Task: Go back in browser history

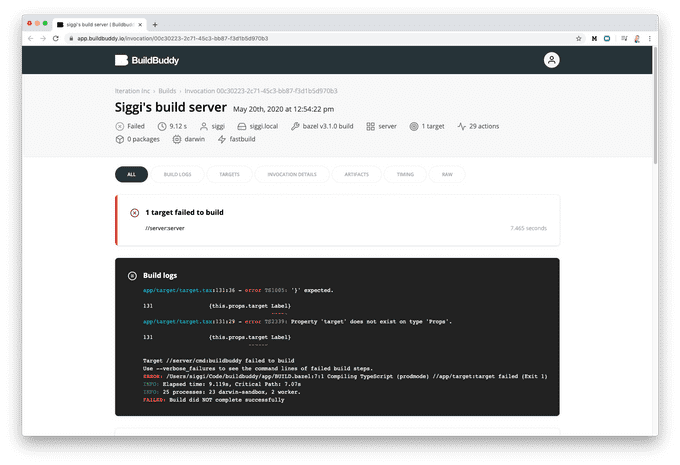Action: pyautogui.click(x=30, y=38)
